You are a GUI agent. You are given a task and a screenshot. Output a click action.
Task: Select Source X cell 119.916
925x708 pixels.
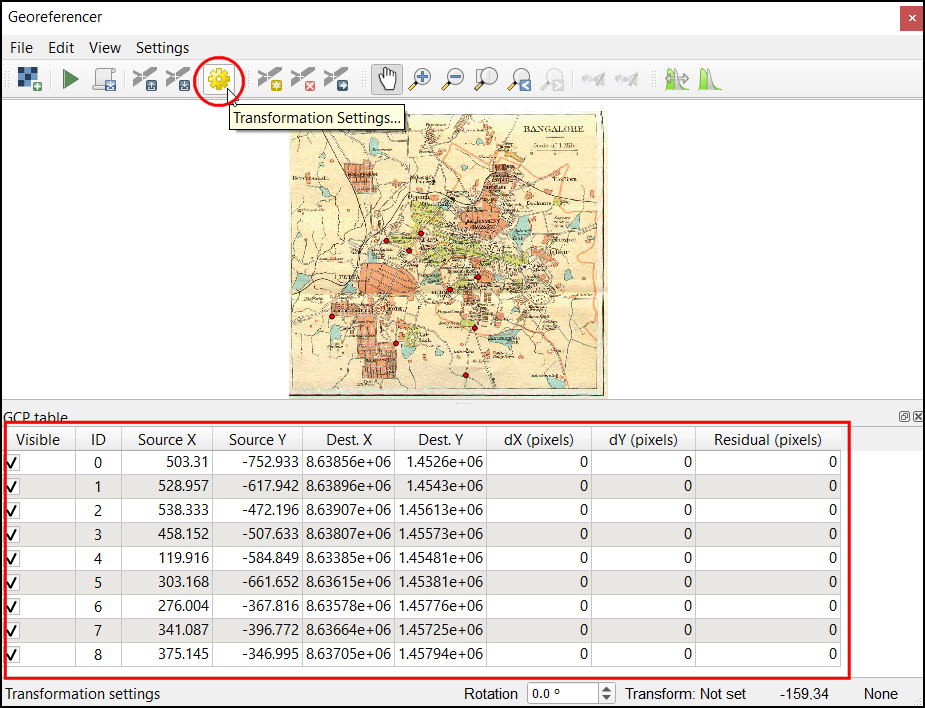(x=167, y=558)
